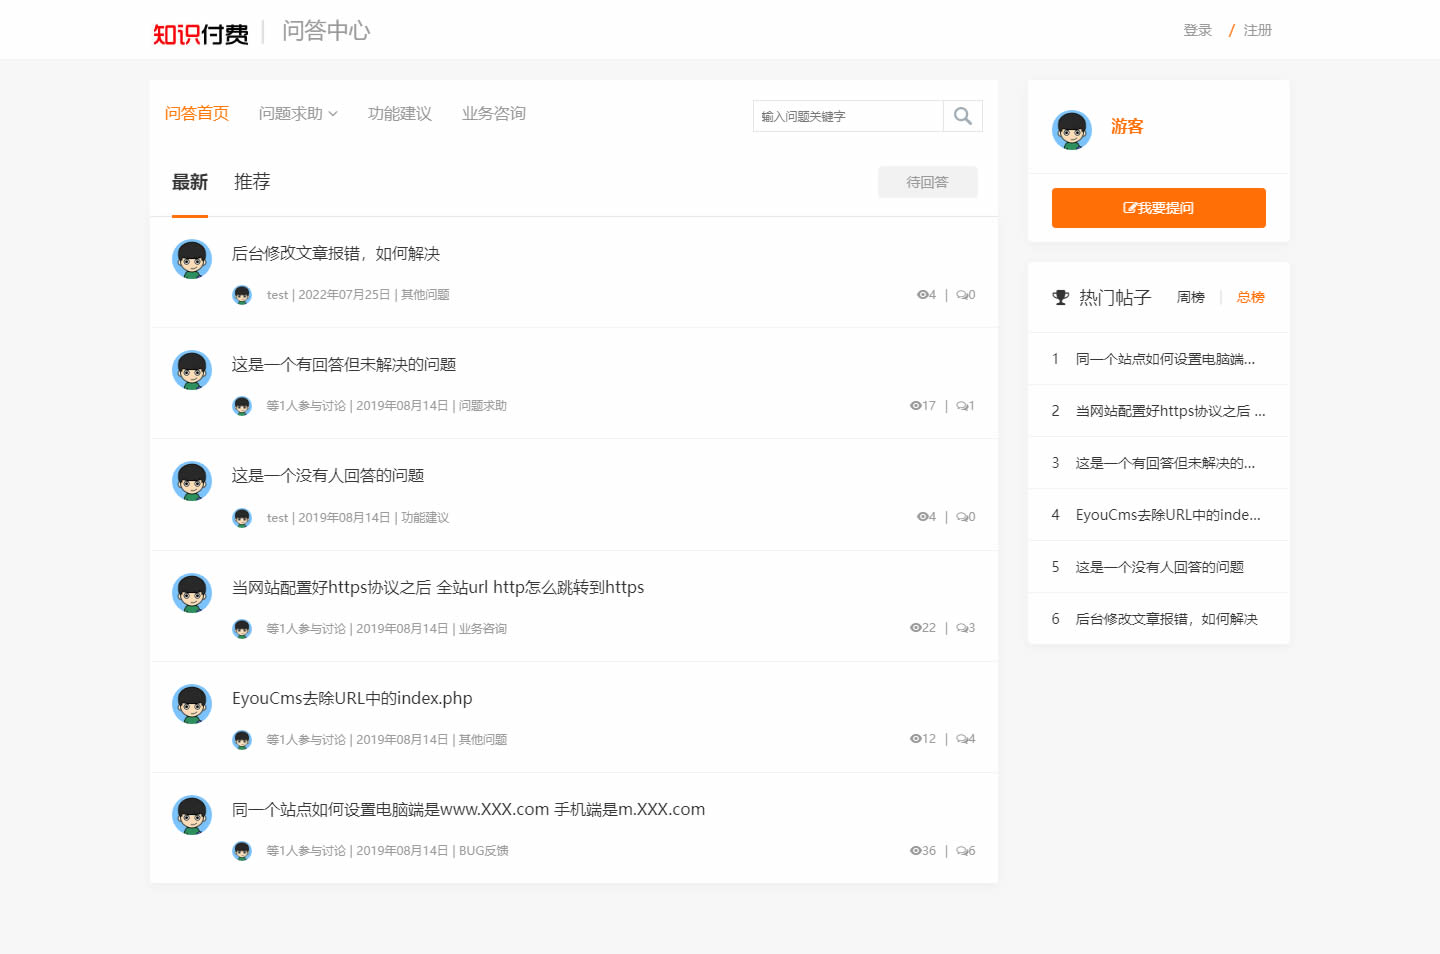
Task: Click the 待回答 filter button
Action: coord(928,182)
